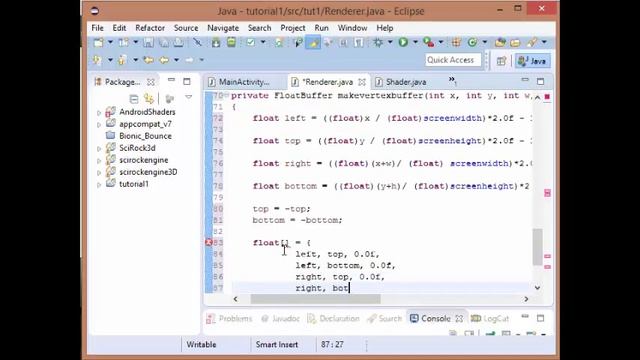Click the lint check checkbox icon in toolbar

pos(251,42)
